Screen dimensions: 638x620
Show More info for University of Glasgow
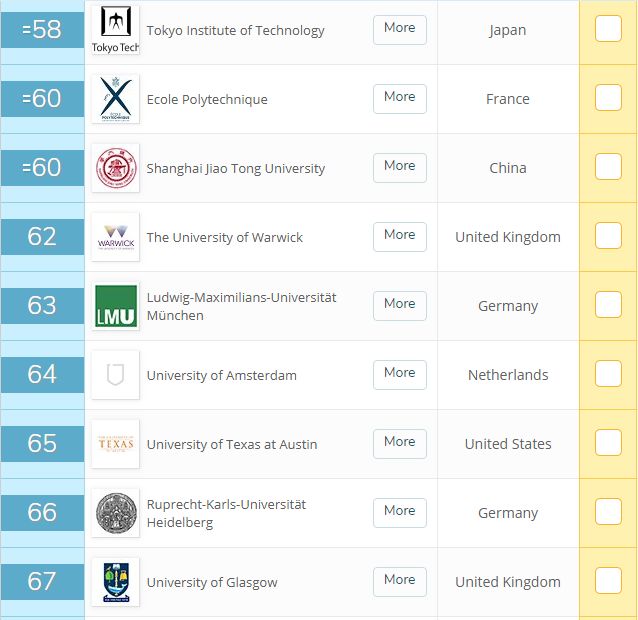coord(399,581)
